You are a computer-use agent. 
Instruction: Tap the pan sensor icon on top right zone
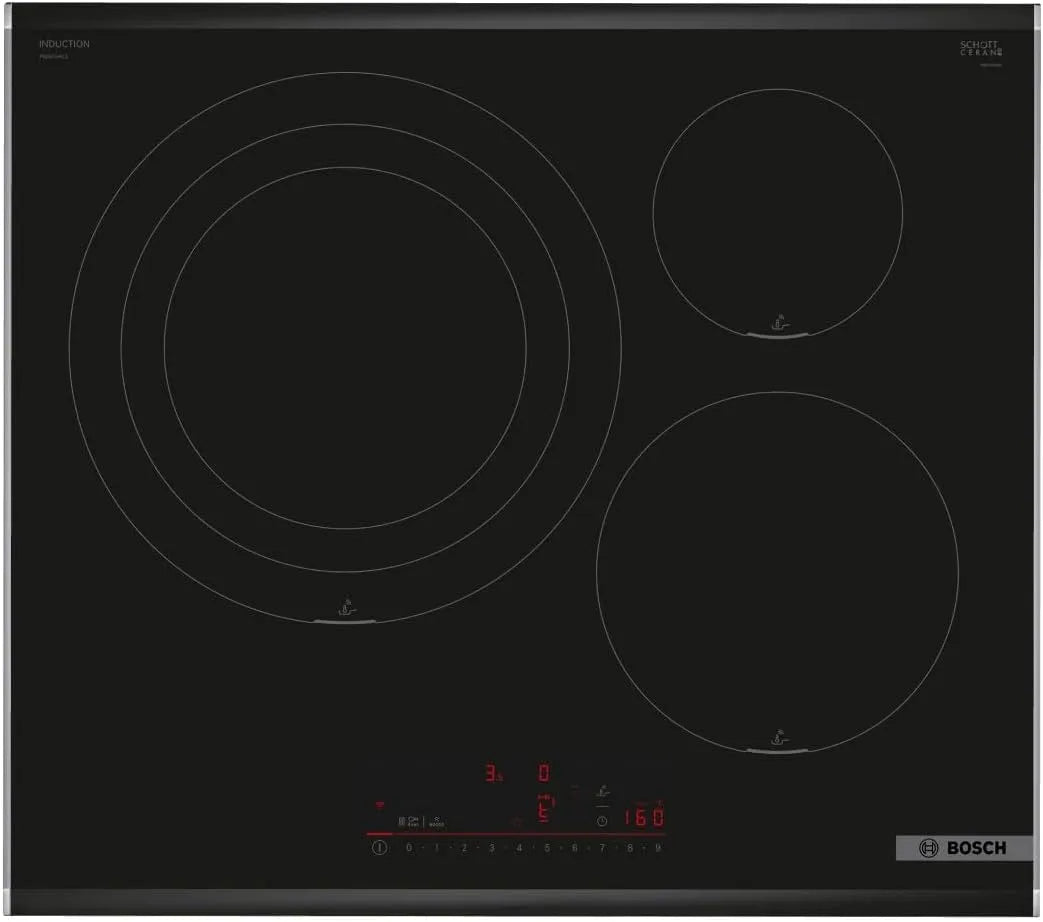pyautogui.click(x=779, y=323)
